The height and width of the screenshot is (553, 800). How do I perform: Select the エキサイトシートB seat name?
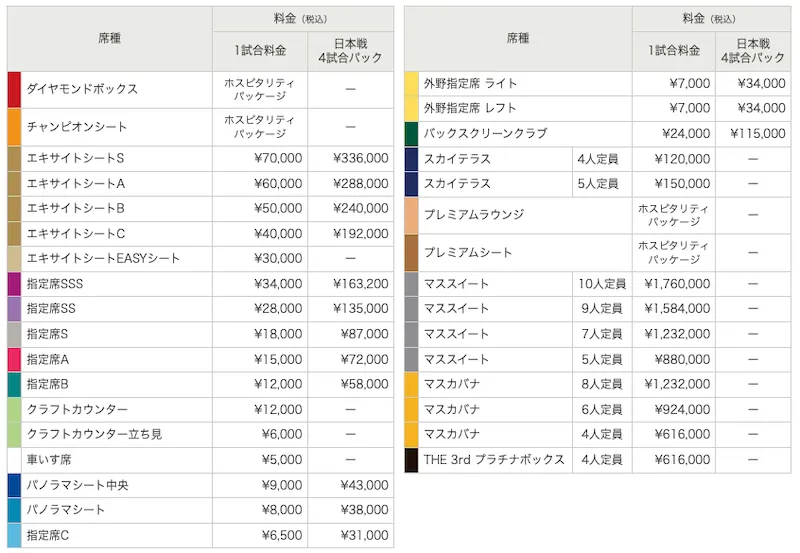click(x=76, y=208)
